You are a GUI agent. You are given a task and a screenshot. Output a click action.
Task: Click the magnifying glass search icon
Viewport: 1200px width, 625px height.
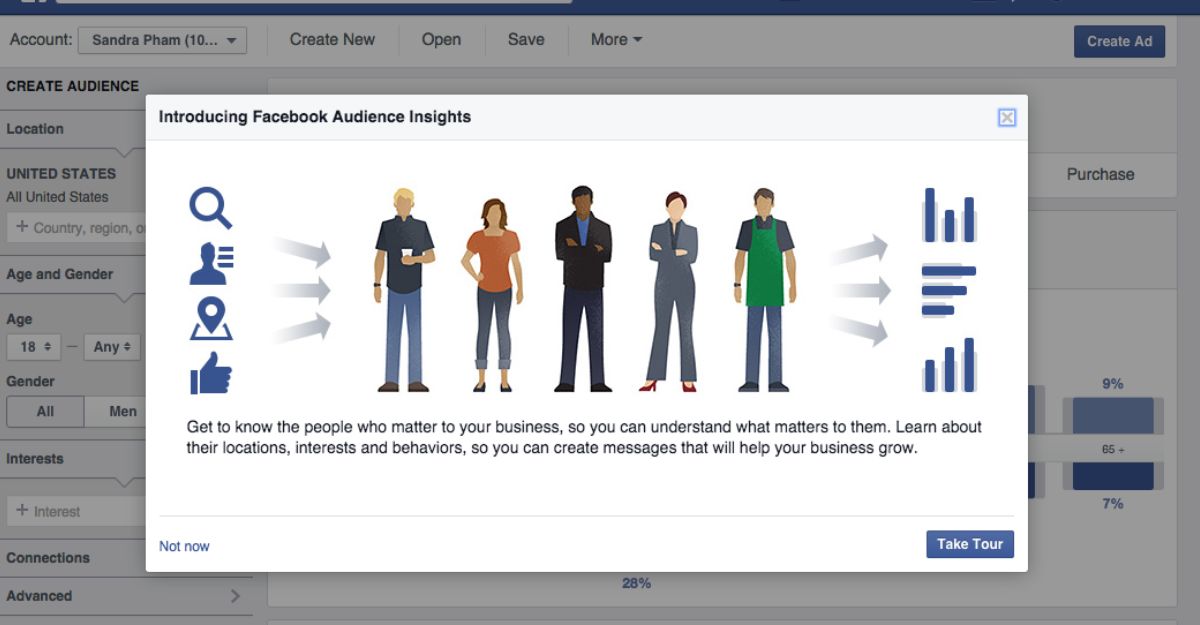pyautogui.click(x=211, y=209)
